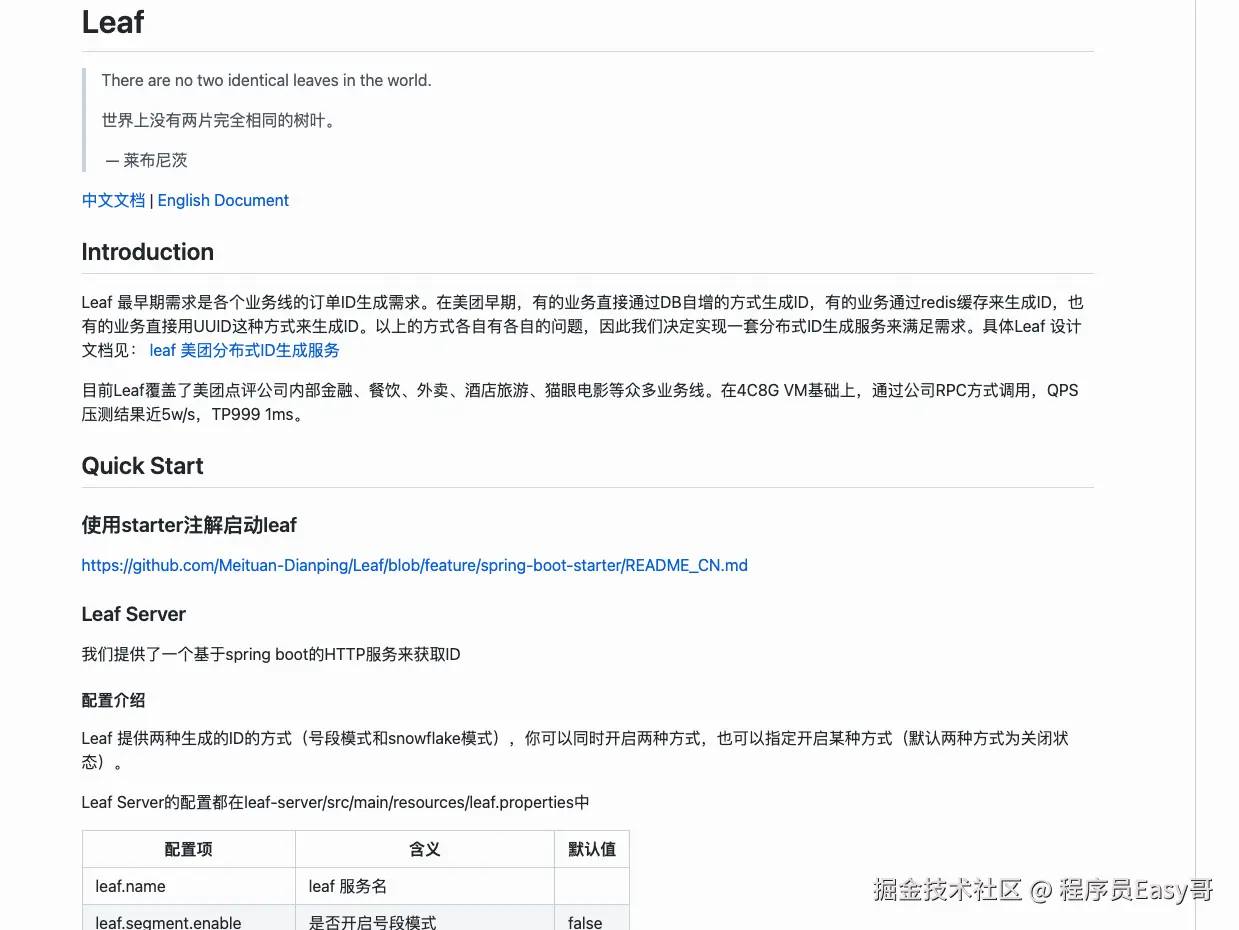Click the 默认值 table header

pyautogui.click(x=592, y=849)
